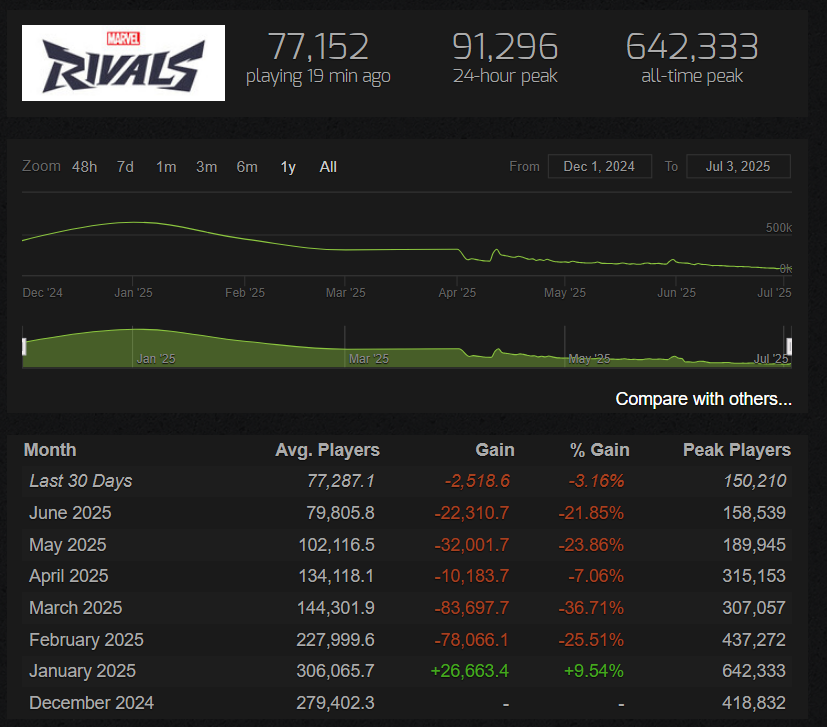Click the 77,287.1 average players cell
Screen dimensions: 827x727
341,481
